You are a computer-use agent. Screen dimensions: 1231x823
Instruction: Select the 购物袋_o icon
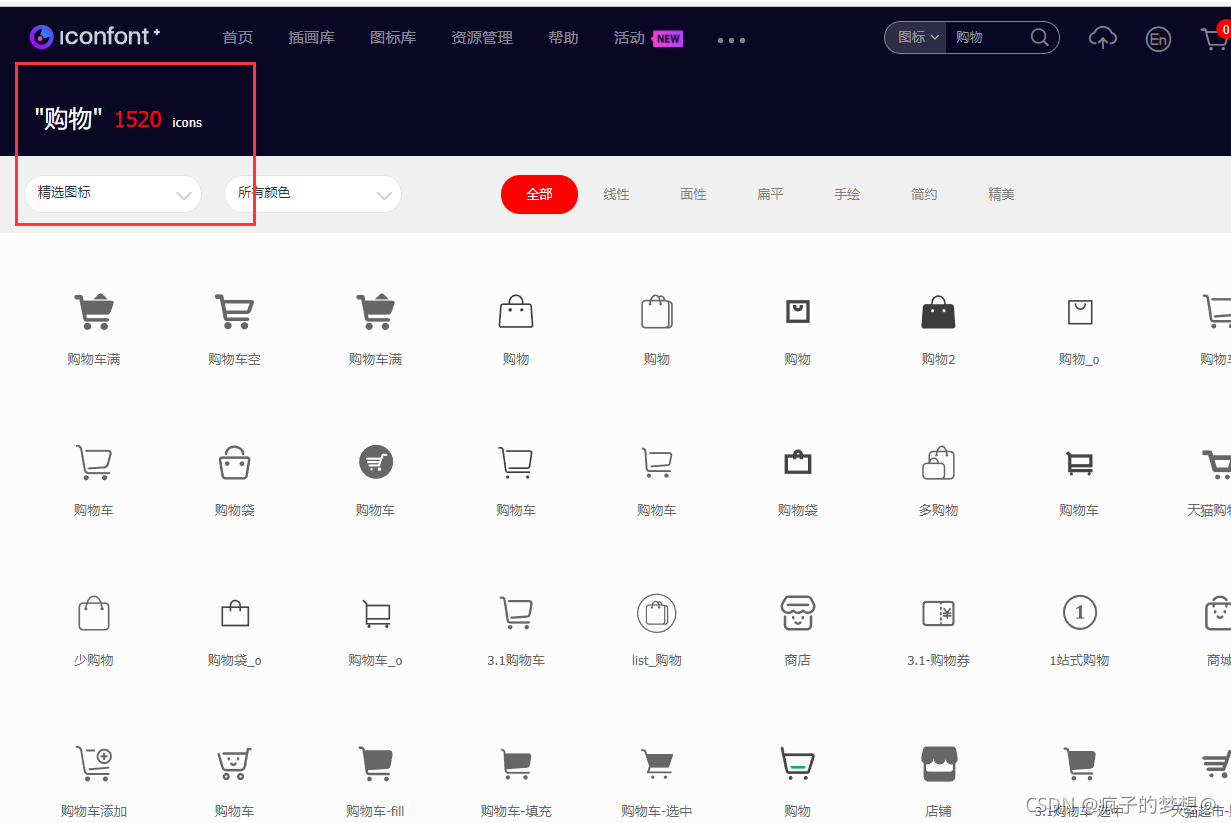point(235,613)
